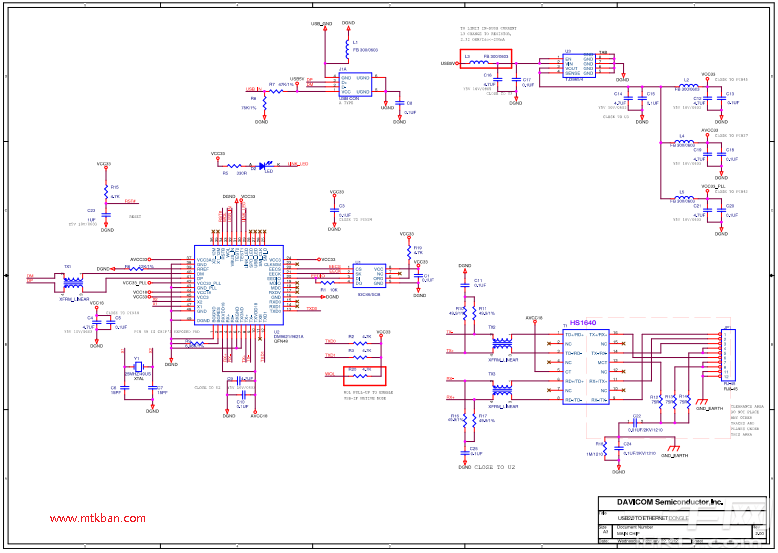Viewport: 778px width, 553px height.
Task: Click the 93C46 EEPROM chip
Action: (371, 274)
